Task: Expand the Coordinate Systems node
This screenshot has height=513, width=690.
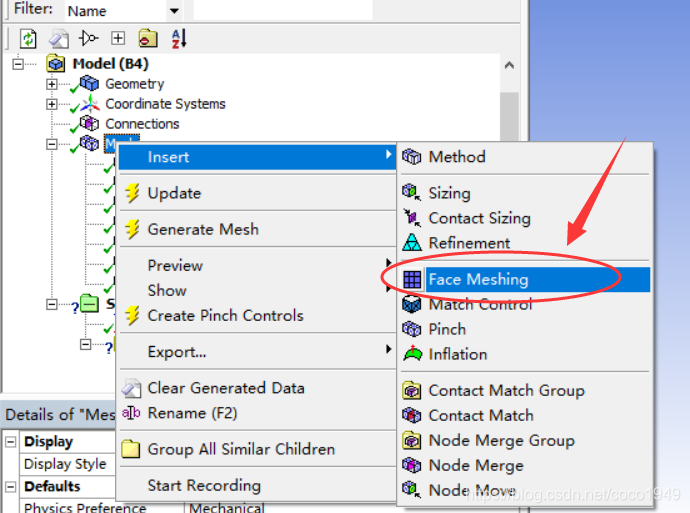Action: [51, 104]
